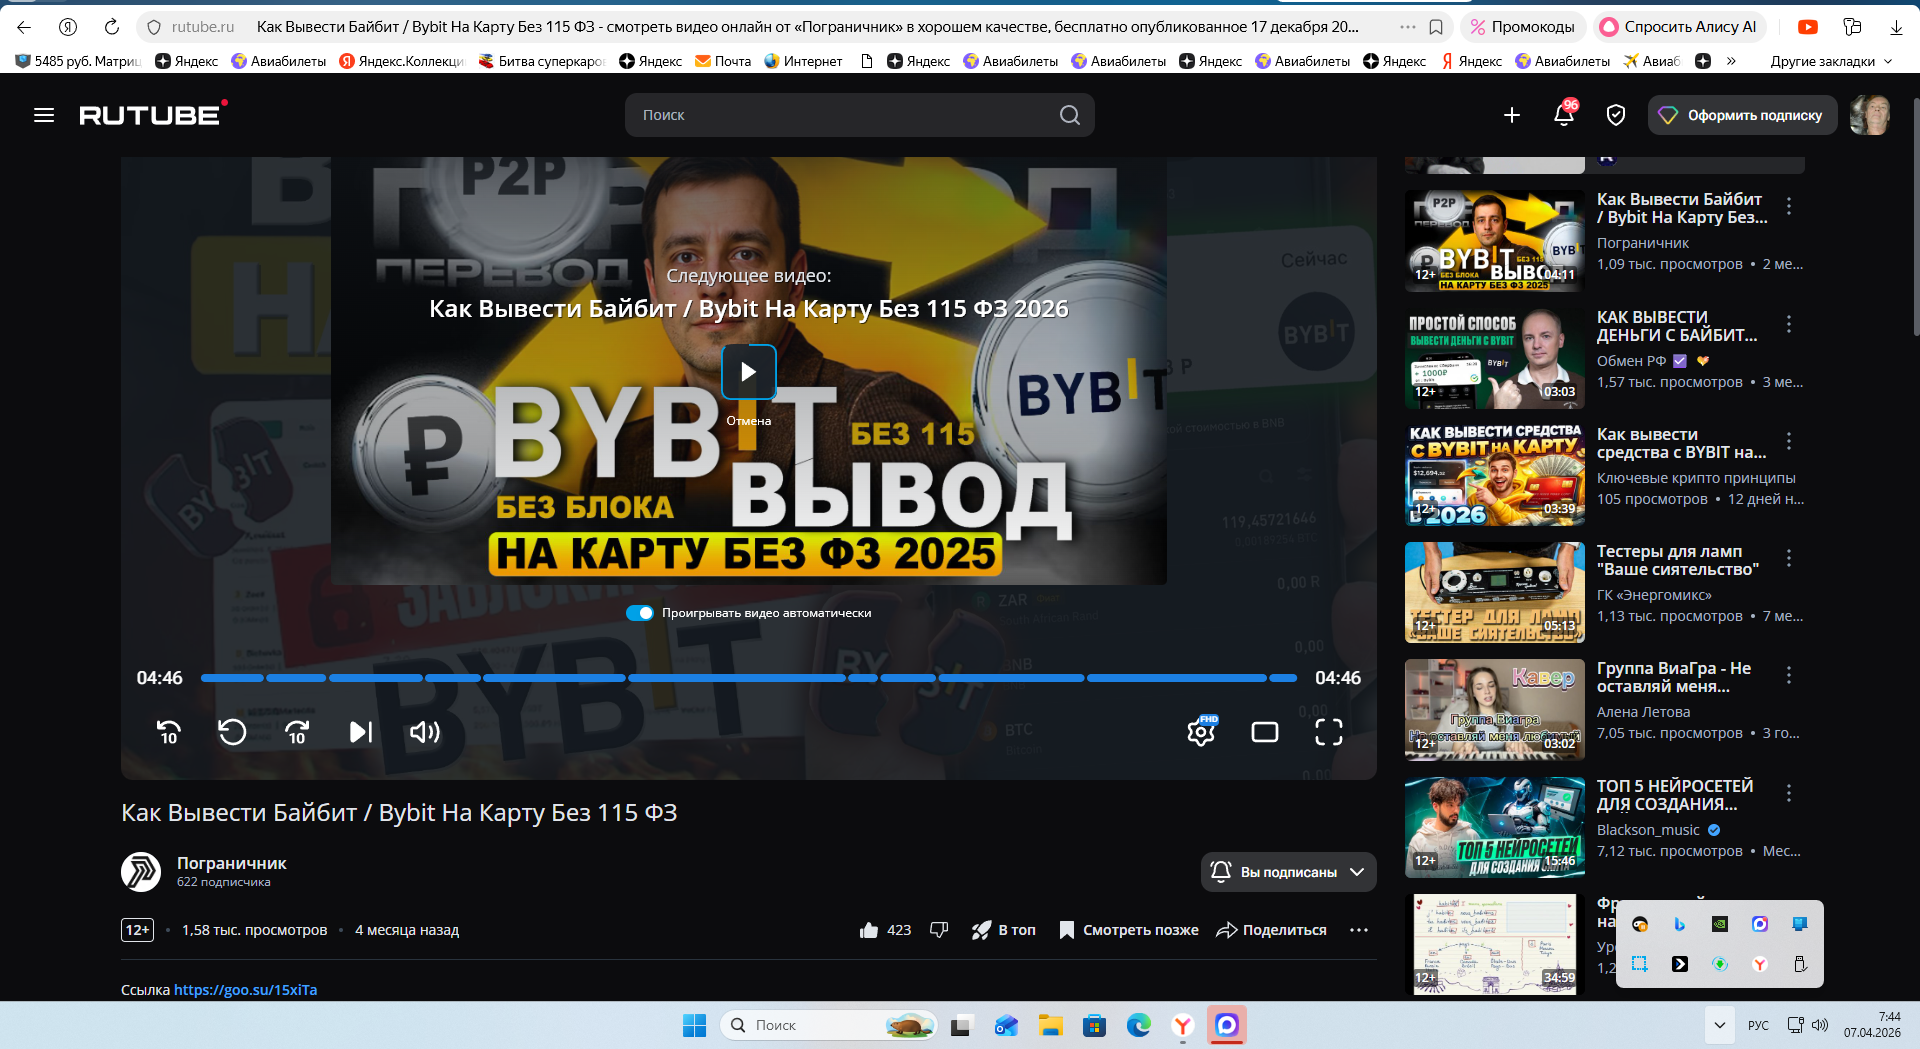Click the notifications bell icon
This screenshot has height=1049, width=1920.
coord(1564,115)
